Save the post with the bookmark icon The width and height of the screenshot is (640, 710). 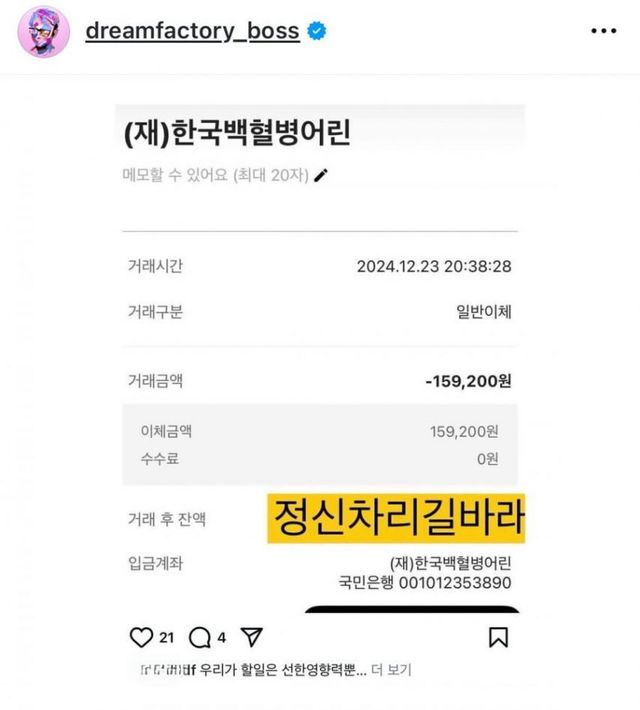498,637
